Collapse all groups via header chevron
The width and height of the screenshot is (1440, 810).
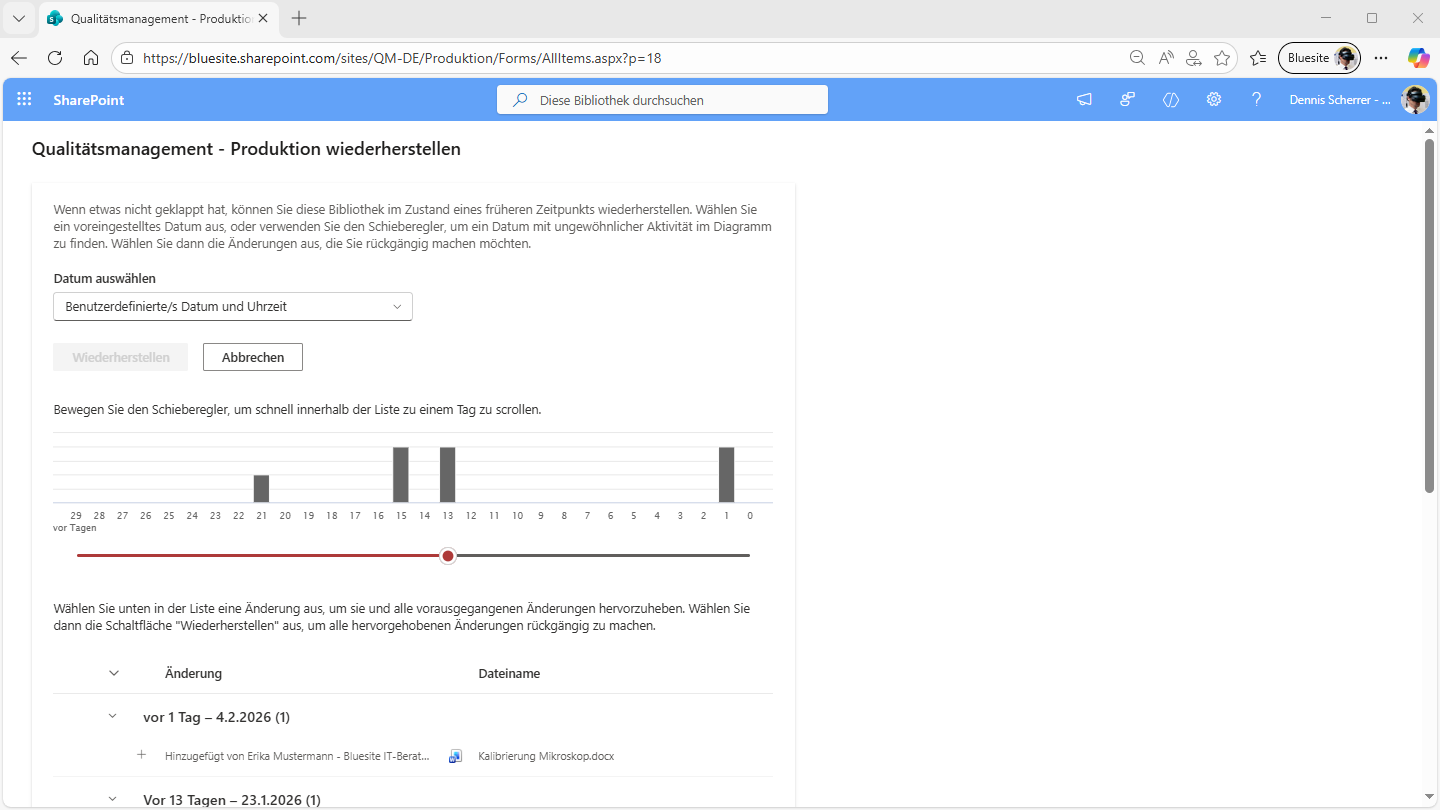click(114, 674)
